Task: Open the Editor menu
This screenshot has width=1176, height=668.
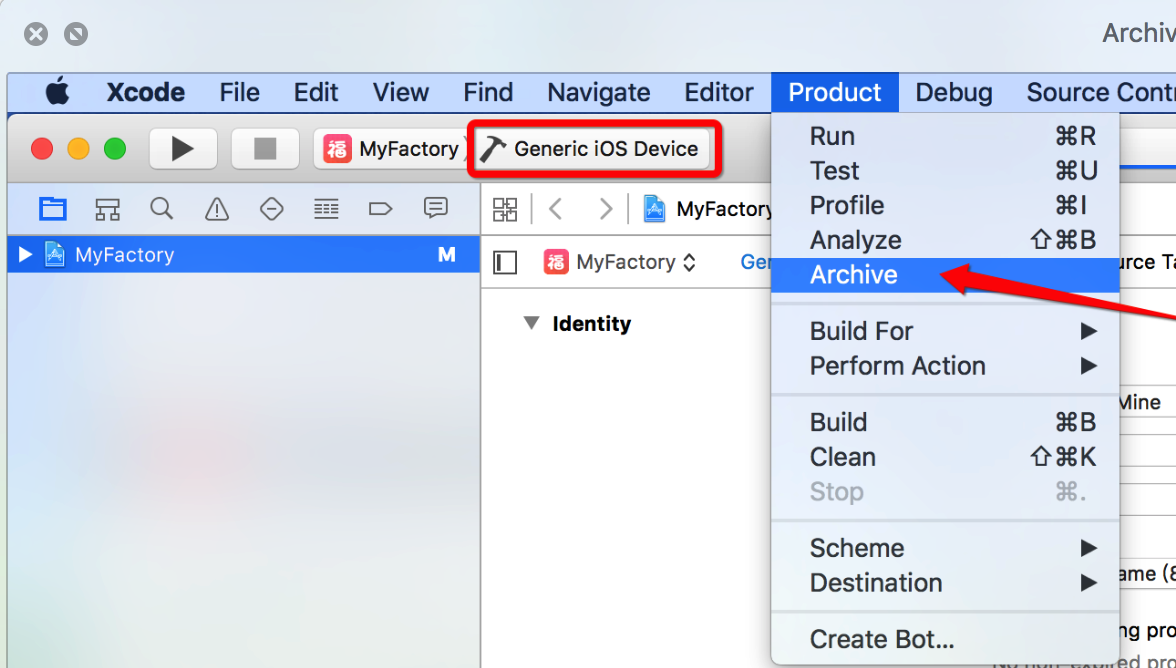Action: click(718, 92)
